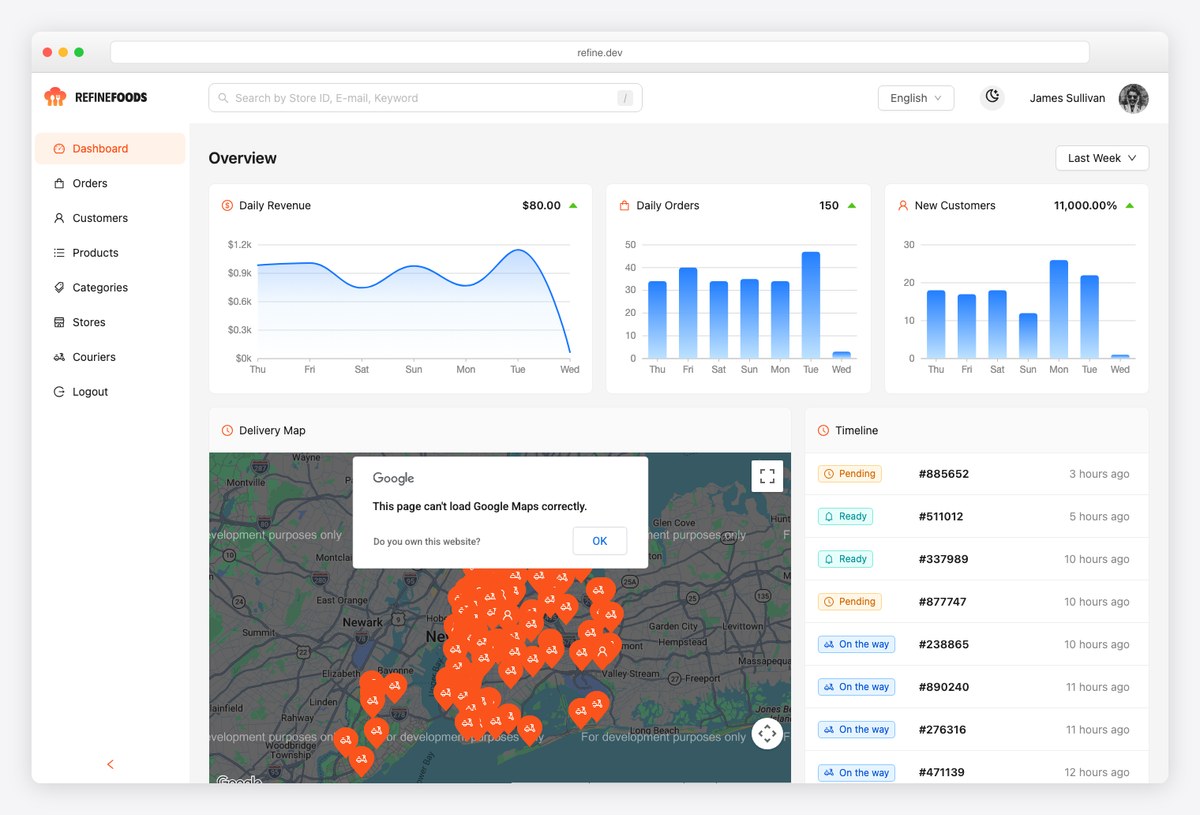1200x815 pixels.
Task: Open the Stores menu item
Action: coord(110,323)
